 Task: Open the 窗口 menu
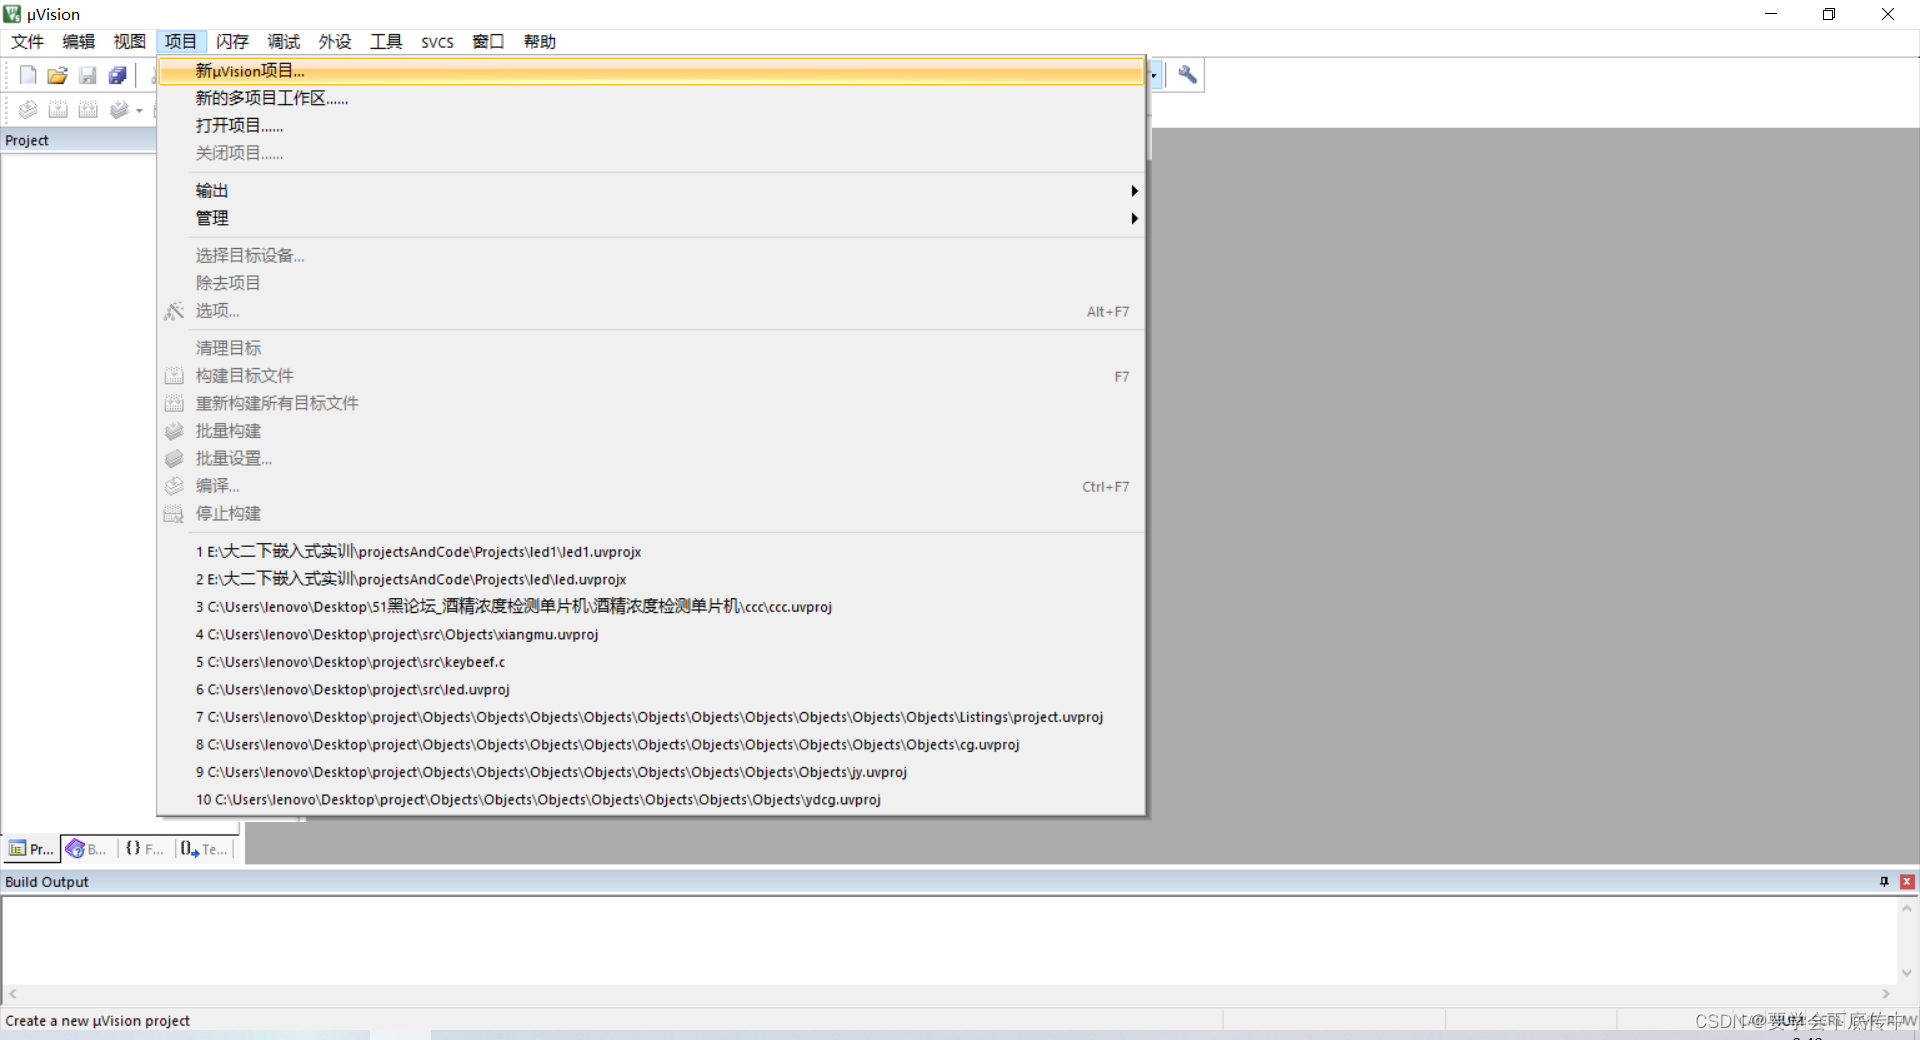pyautogui.click(x=488, y=41)
